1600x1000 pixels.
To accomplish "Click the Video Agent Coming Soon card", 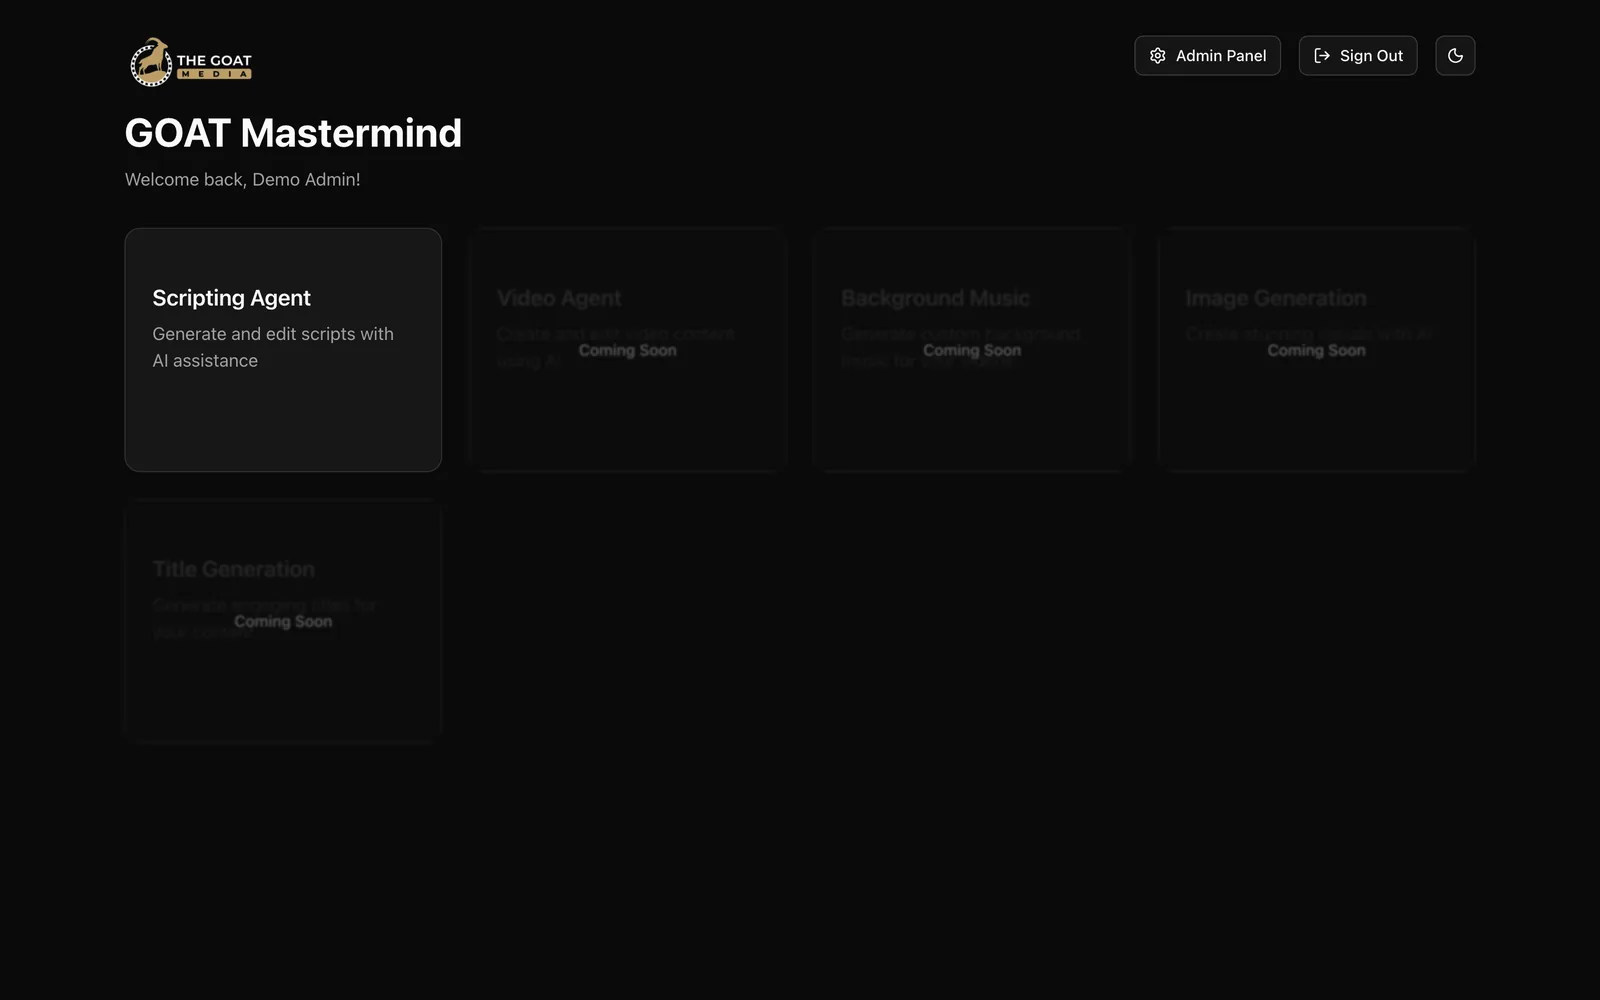I will click(627, 350).
